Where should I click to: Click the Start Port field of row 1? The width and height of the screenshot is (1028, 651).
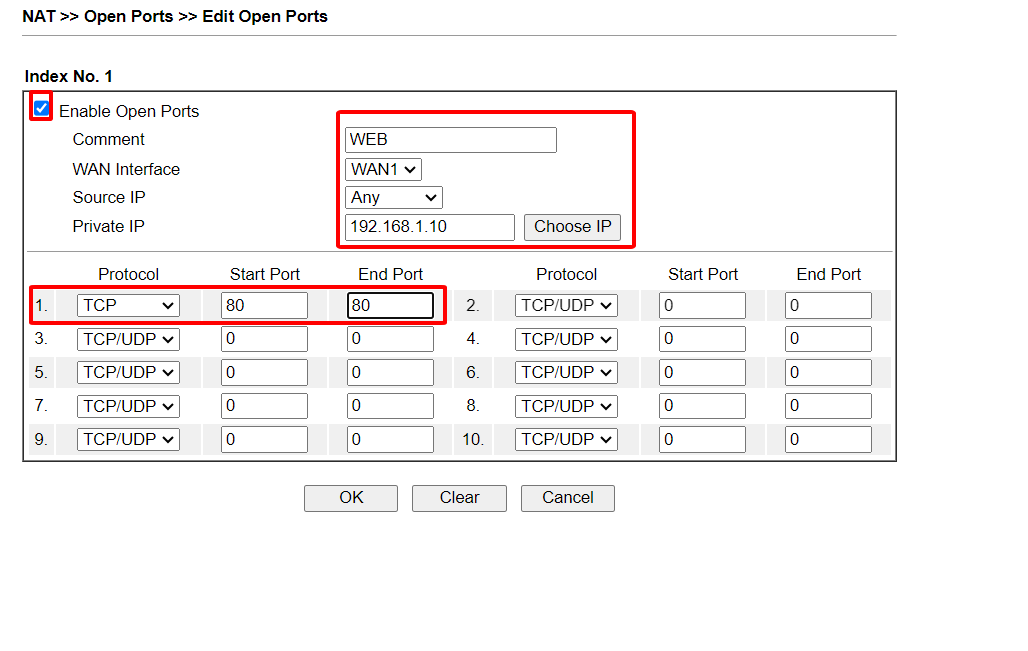(264, 306)
